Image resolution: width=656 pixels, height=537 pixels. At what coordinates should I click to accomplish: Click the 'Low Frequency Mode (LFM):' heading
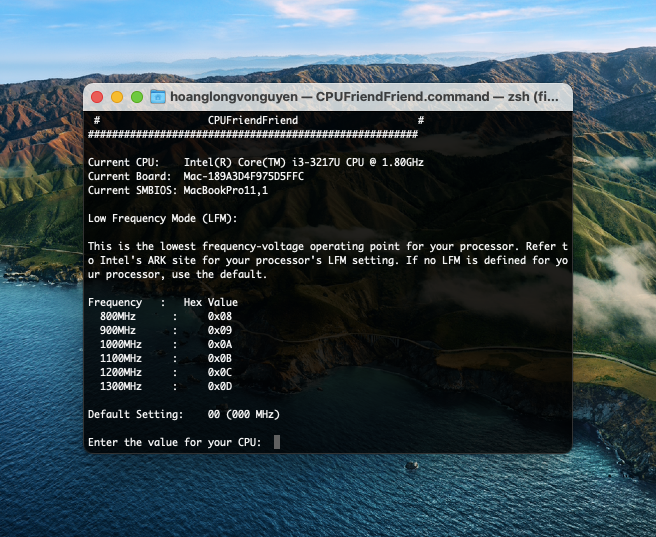(162, 218)
